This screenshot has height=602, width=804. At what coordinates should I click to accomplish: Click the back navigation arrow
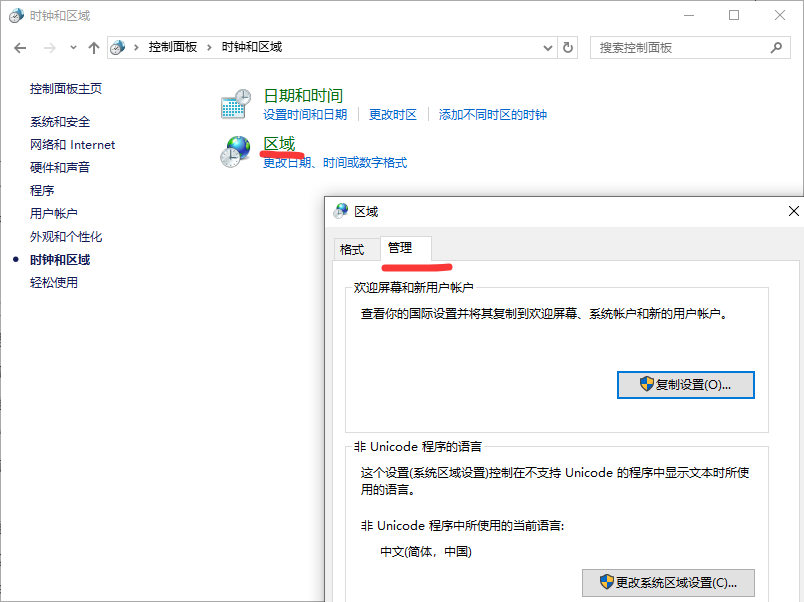click(x=20, y=47)
